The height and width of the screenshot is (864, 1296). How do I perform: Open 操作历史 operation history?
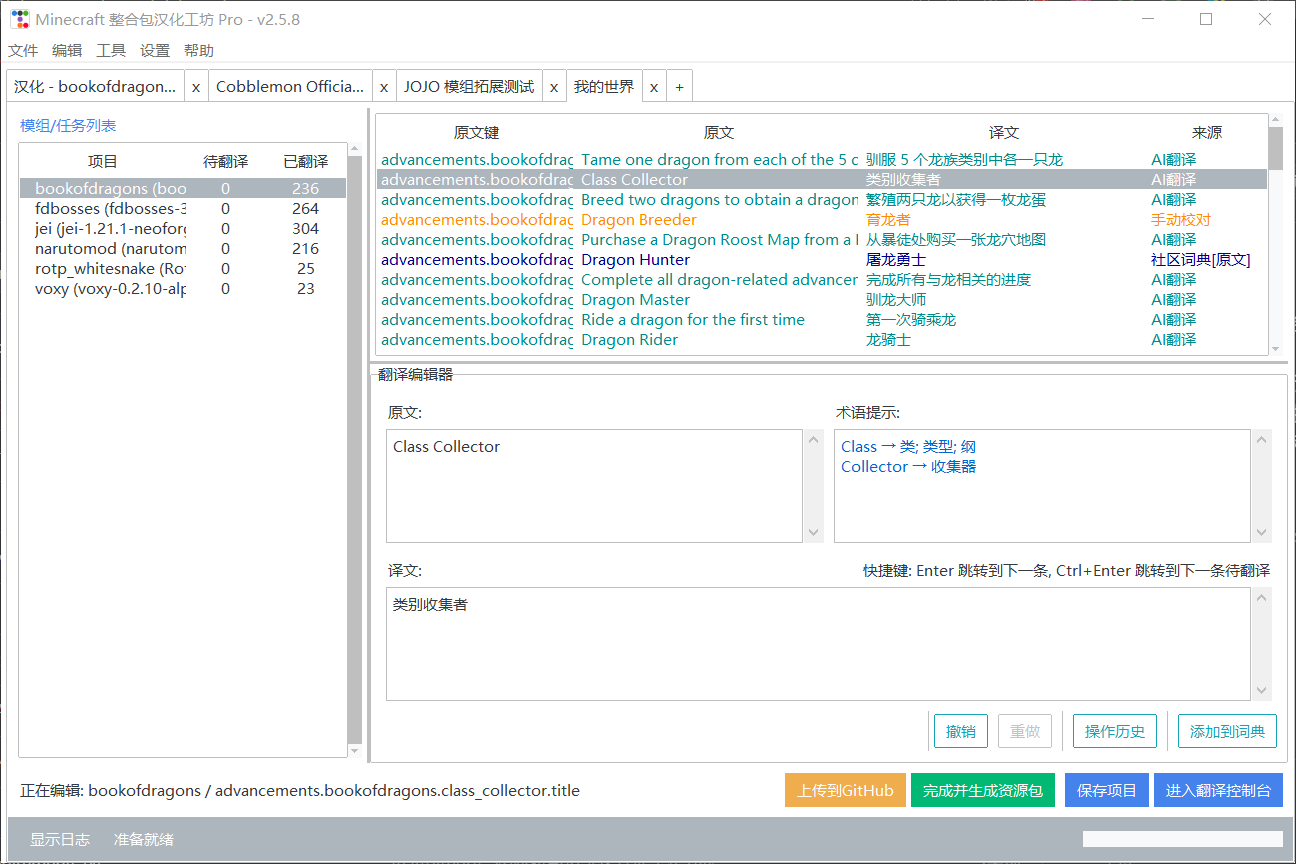[x=1115, y=731]
